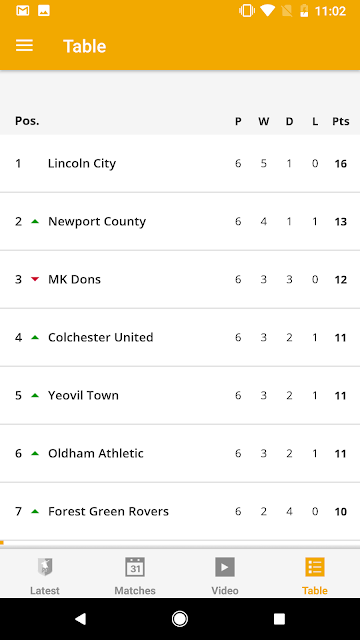360x640 pixels.
Task: Select the Table list icon
Action: point(315,567)
